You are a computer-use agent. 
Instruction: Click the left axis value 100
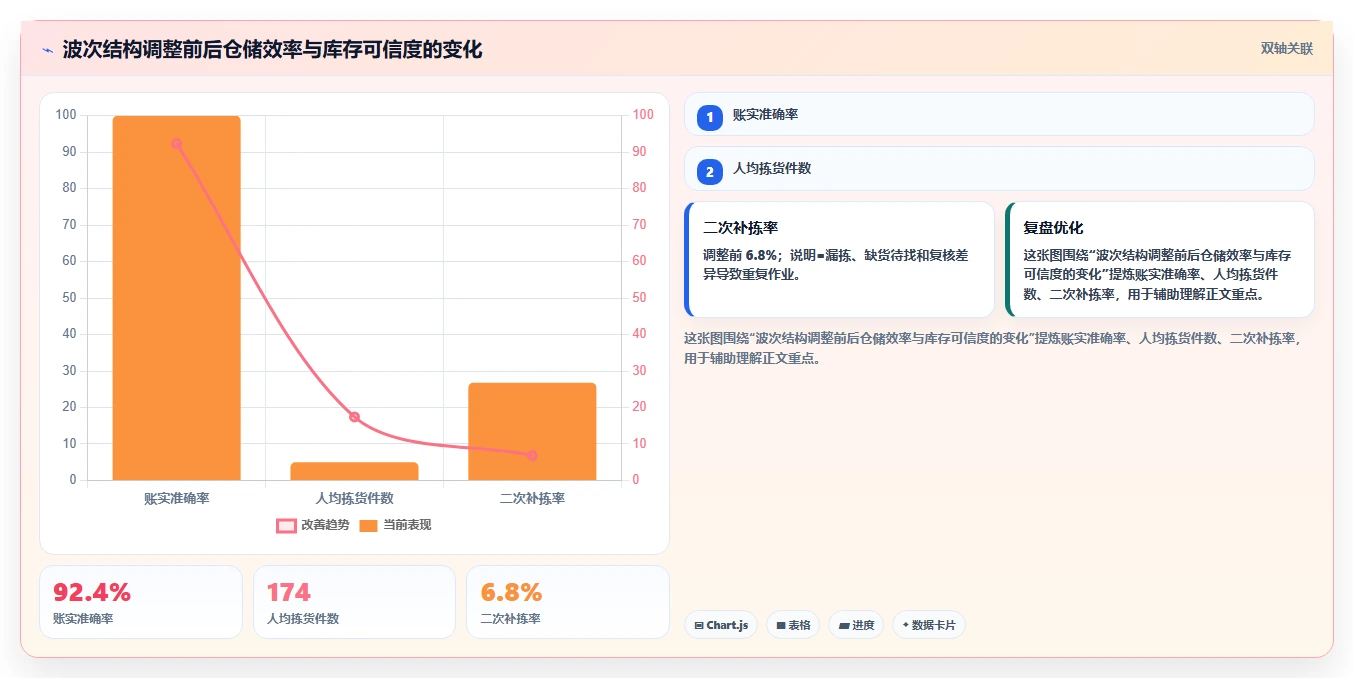66,115
